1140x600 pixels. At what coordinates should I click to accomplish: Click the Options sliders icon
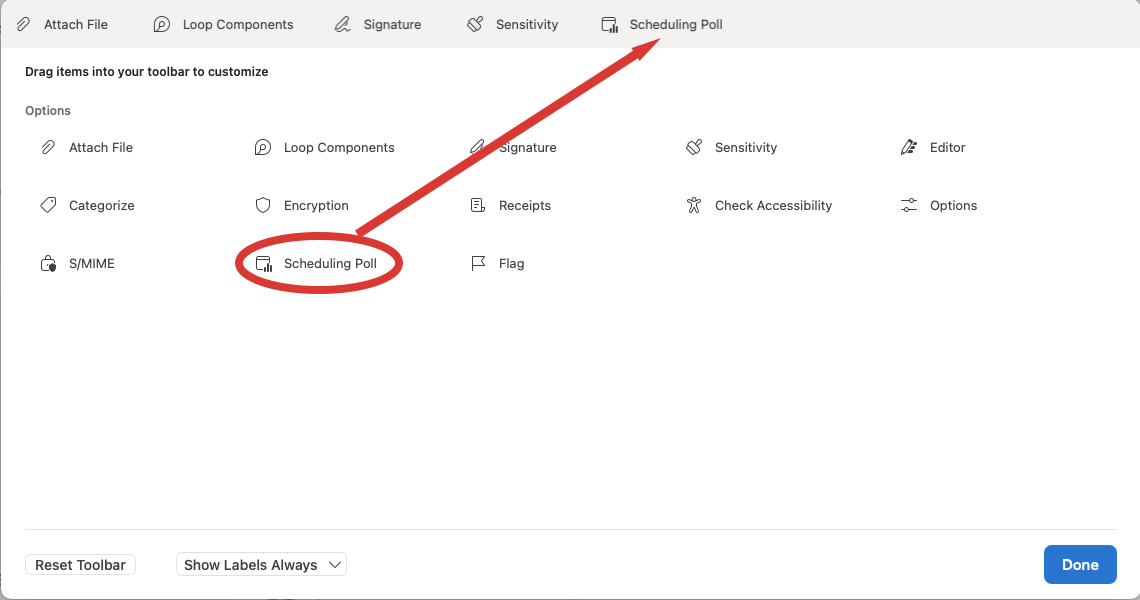click(909, 206)
